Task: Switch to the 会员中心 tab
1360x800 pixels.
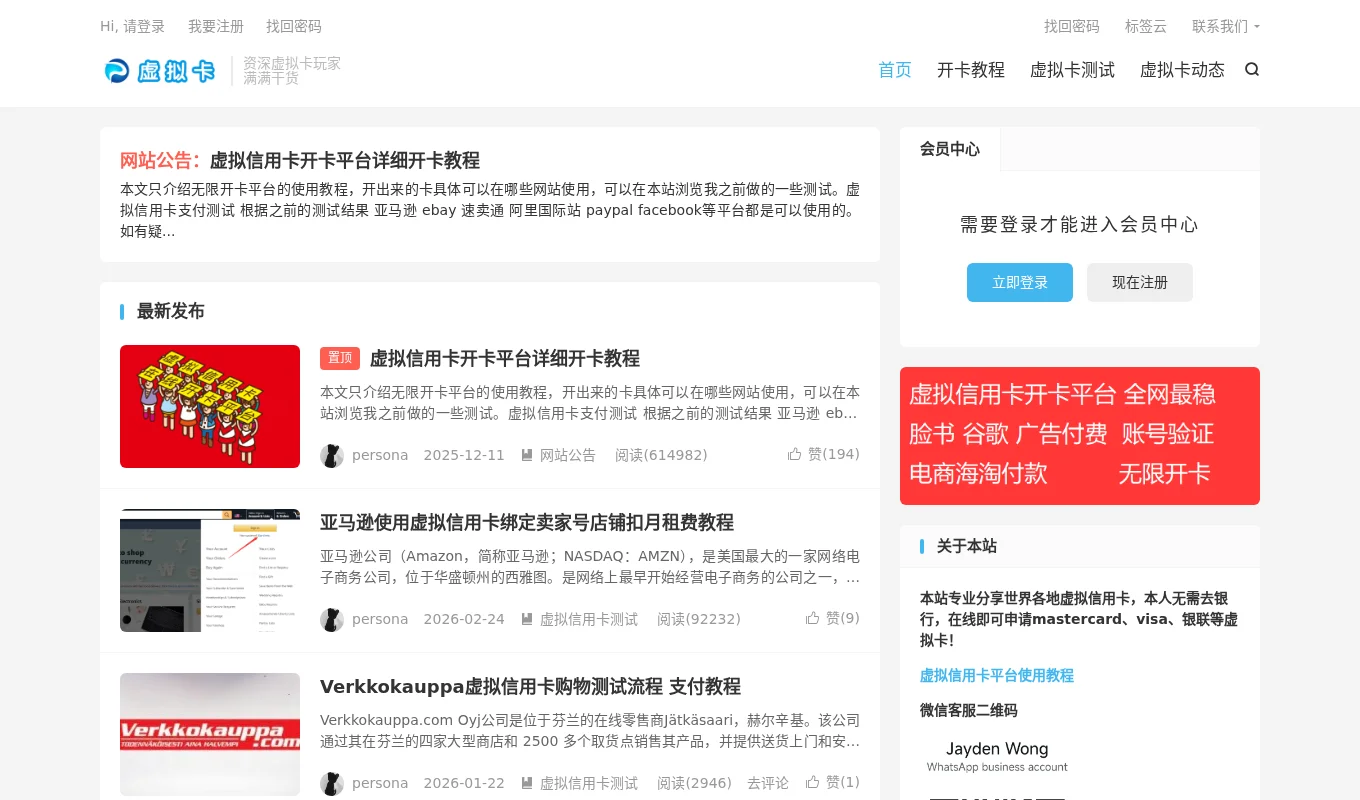Action: [x=949, y=148]
